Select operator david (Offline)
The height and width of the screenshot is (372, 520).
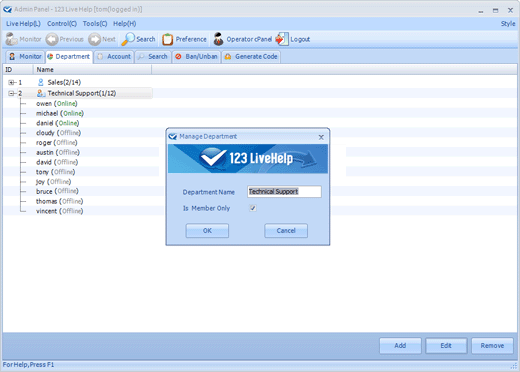tap(57, 162)
